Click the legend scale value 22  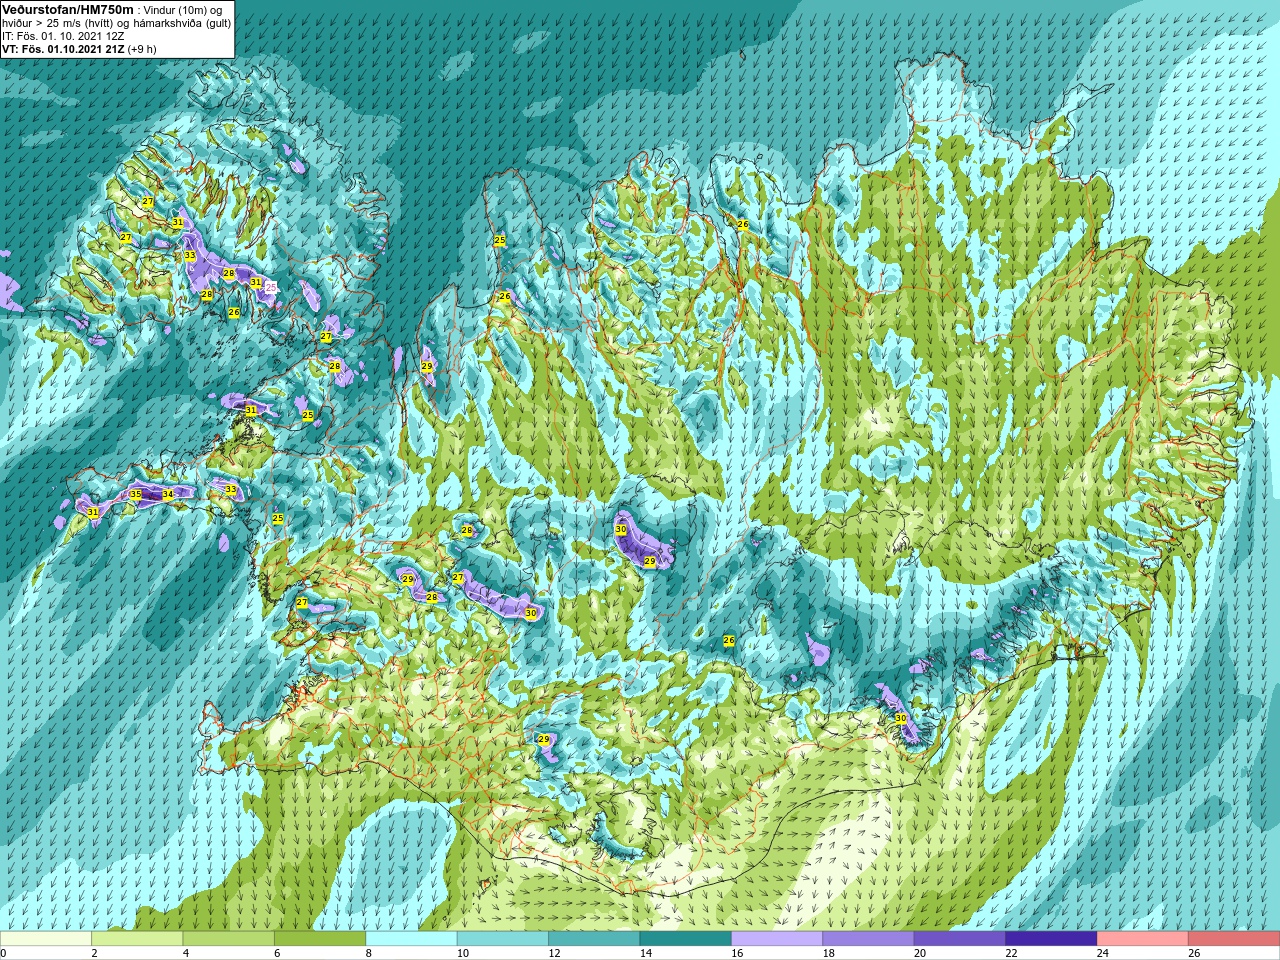point(1011,953)
